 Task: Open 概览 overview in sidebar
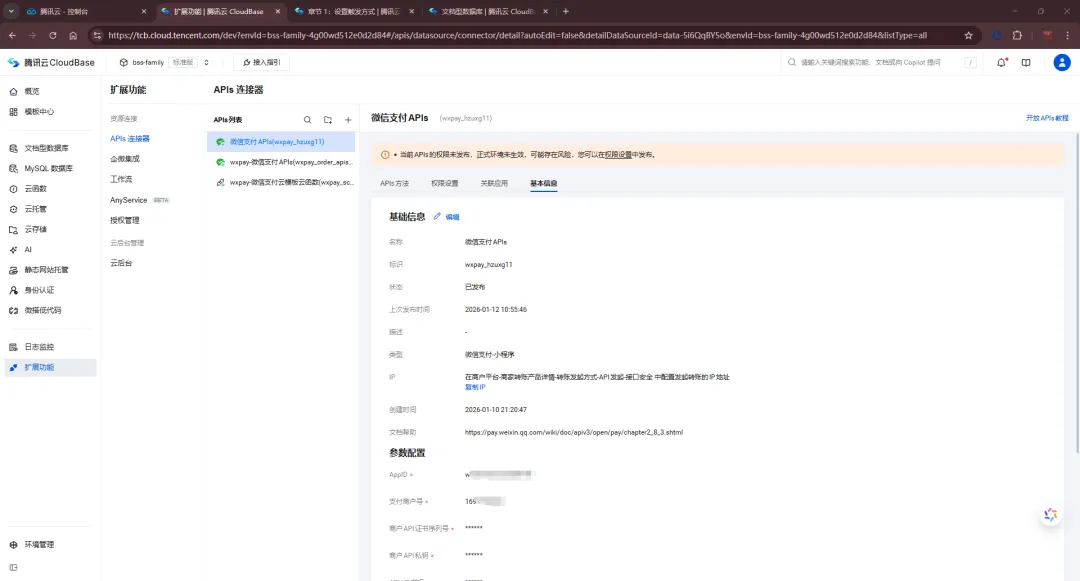click(32, 91)
